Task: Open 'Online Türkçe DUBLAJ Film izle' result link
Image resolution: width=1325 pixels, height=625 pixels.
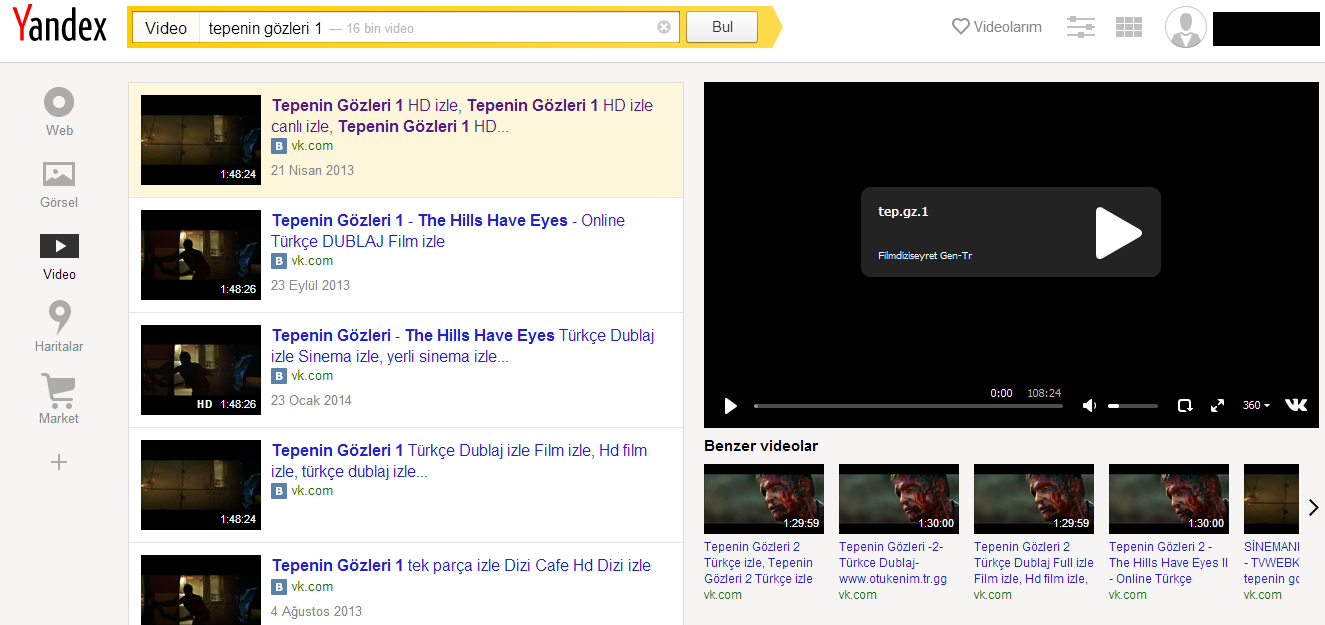Action: click(447, 231)
